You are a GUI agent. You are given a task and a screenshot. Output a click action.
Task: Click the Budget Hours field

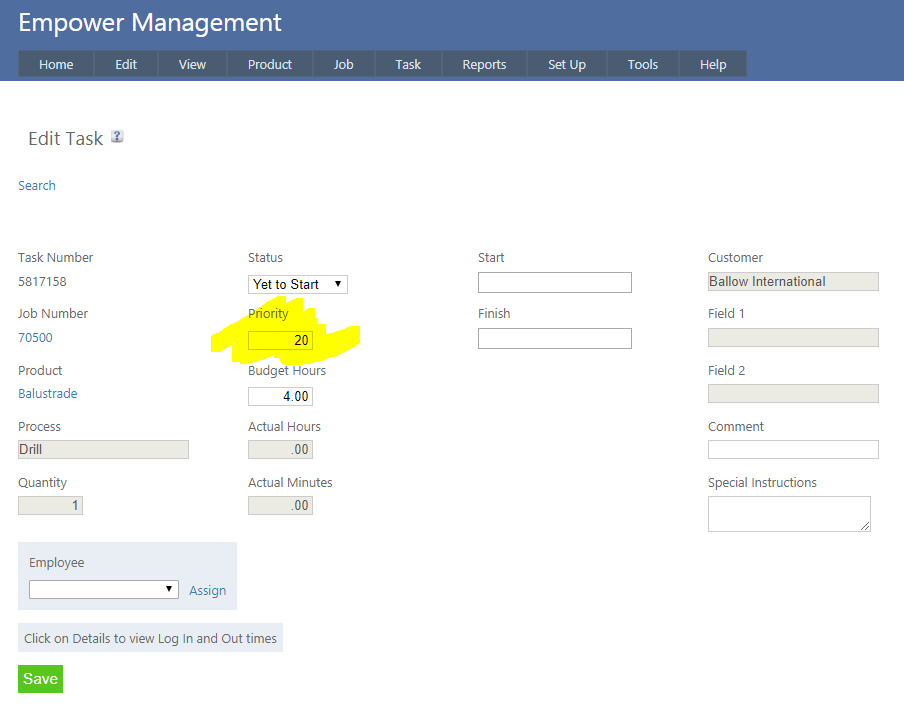[x=280, y=397]
